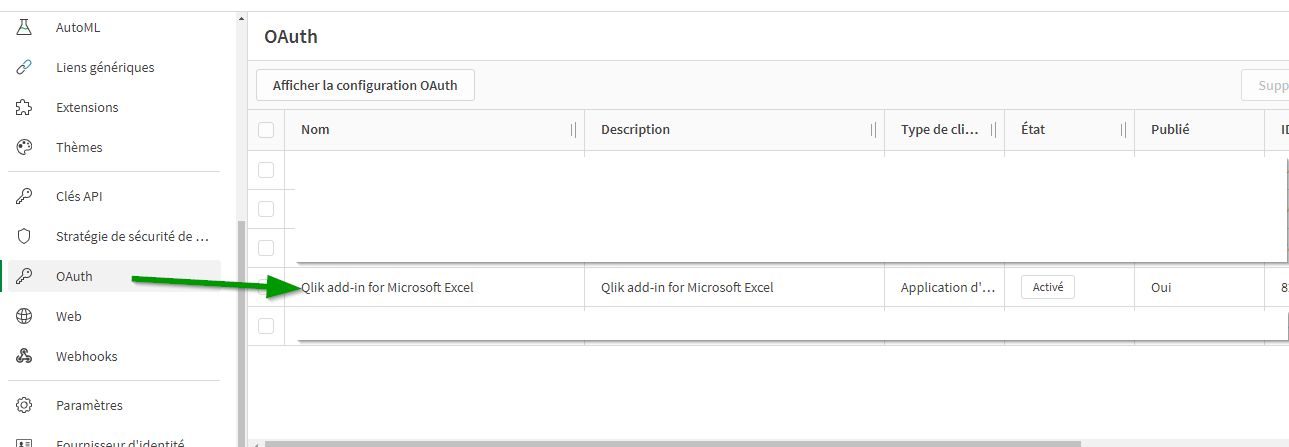Click the Paramètres gear icon
Screen dimensions: 1289x447
pos(25,406)
